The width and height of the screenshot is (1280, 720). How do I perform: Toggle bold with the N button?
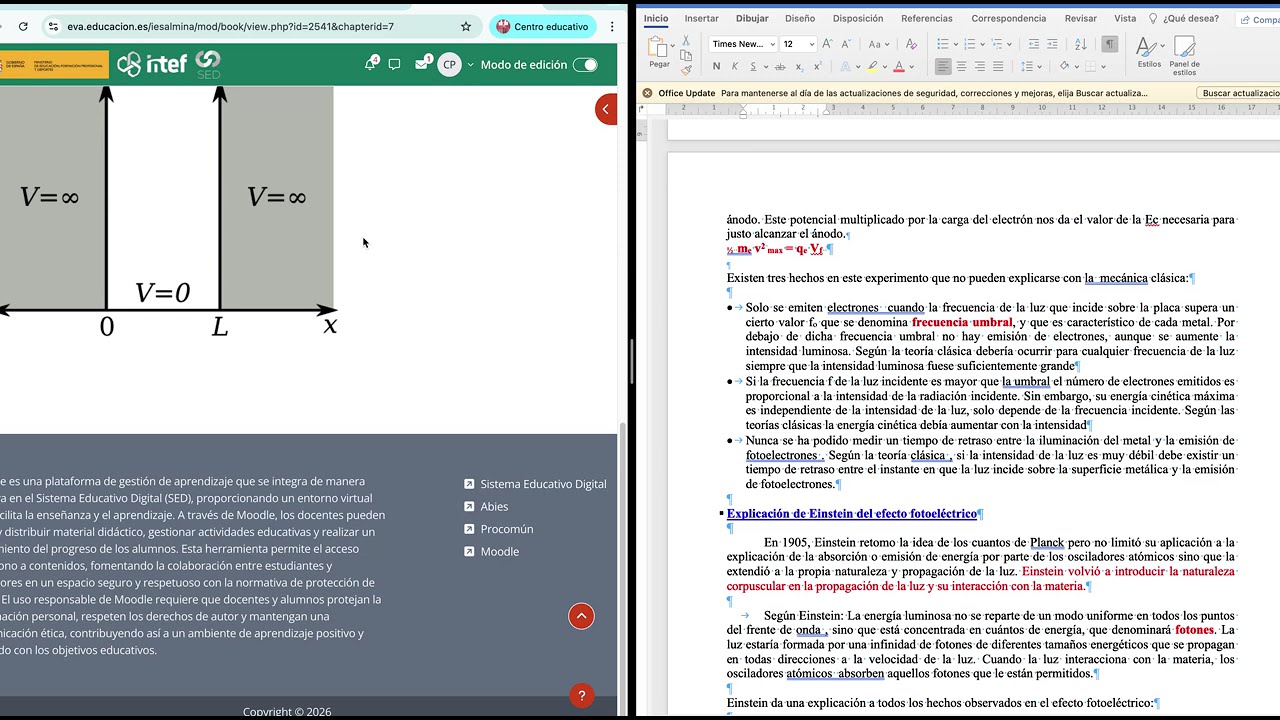(716, 66)
